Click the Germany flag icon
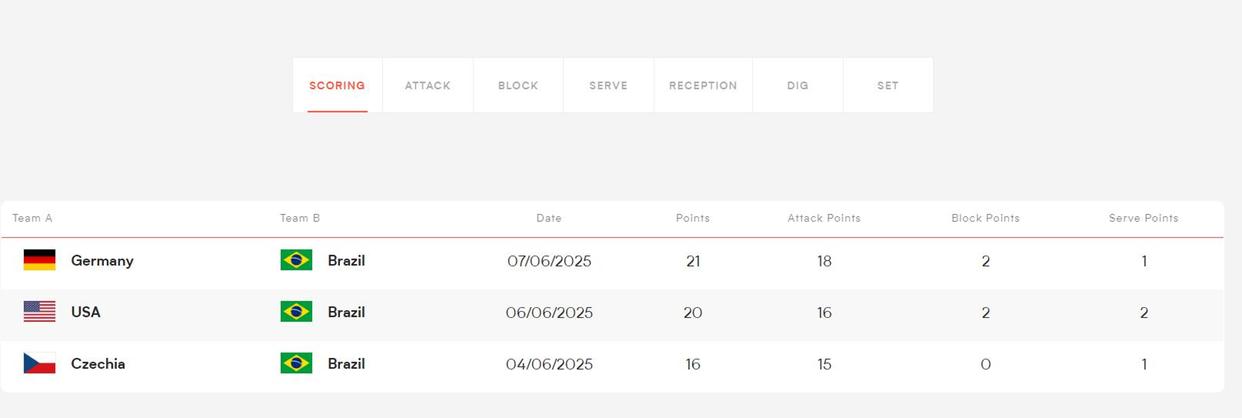1242x418 pixels. (39, 260)
